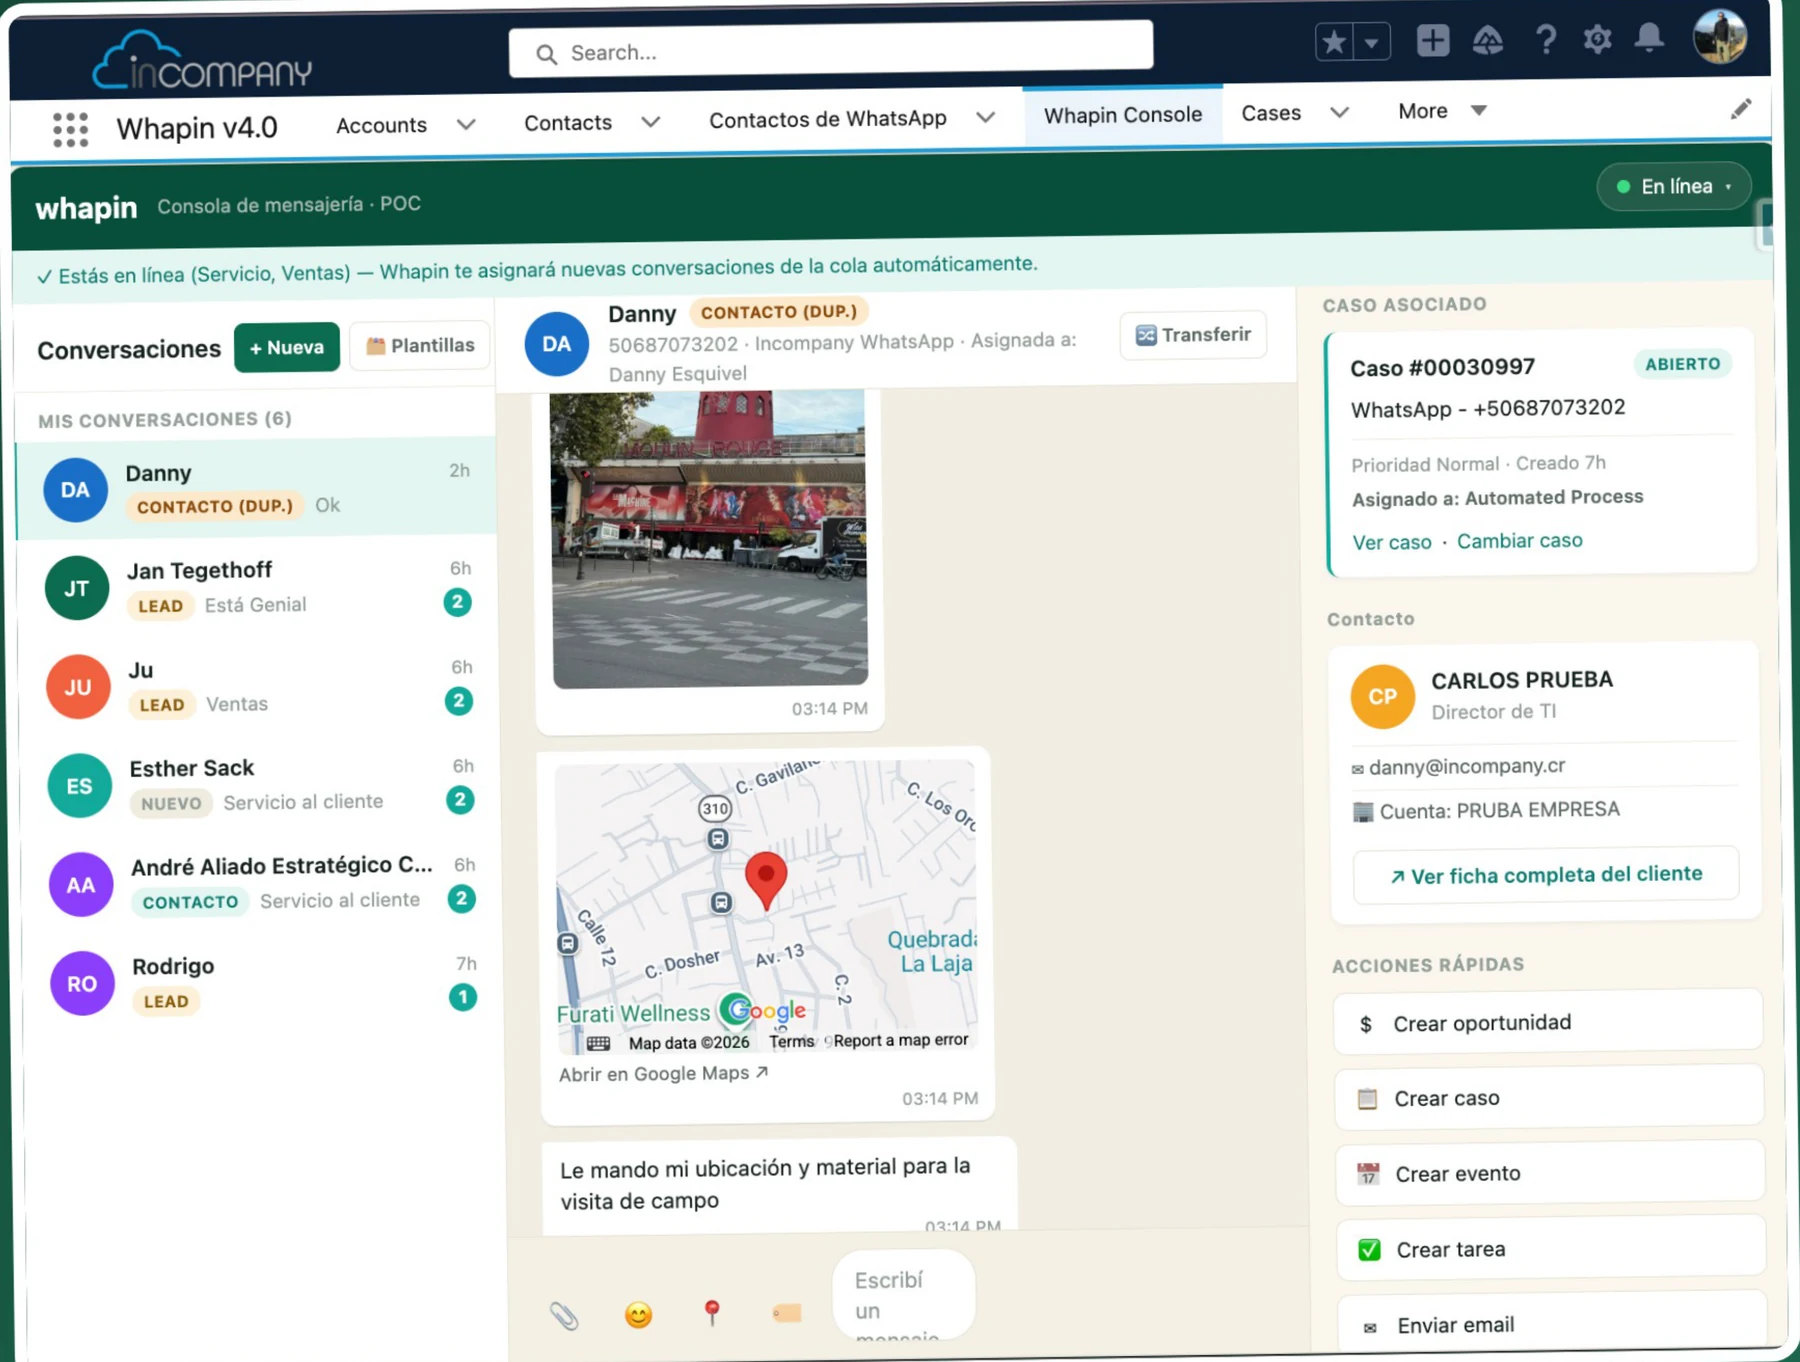Viewport: 1800px width, 1362px height.
Task: Click Enviar email quick action
Action: [x=1552, y=1324]
